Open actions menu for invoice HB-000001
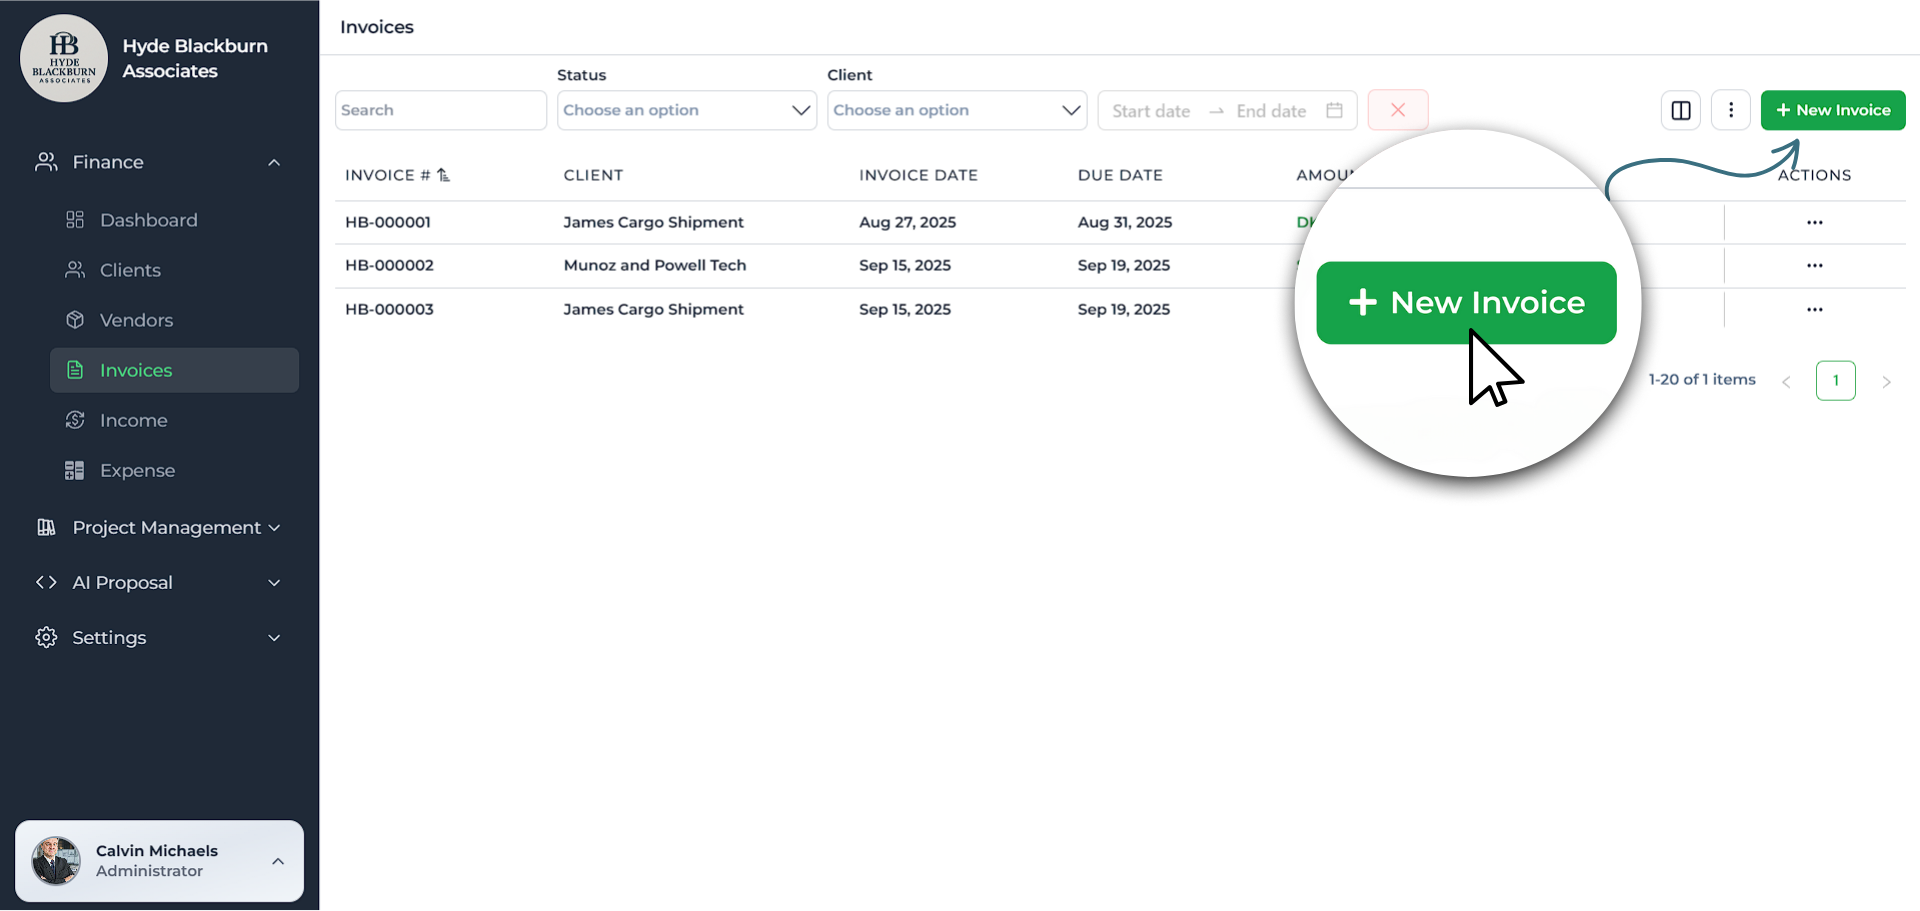Screen dimensions: 1920x911 [x=1814, y=223]
